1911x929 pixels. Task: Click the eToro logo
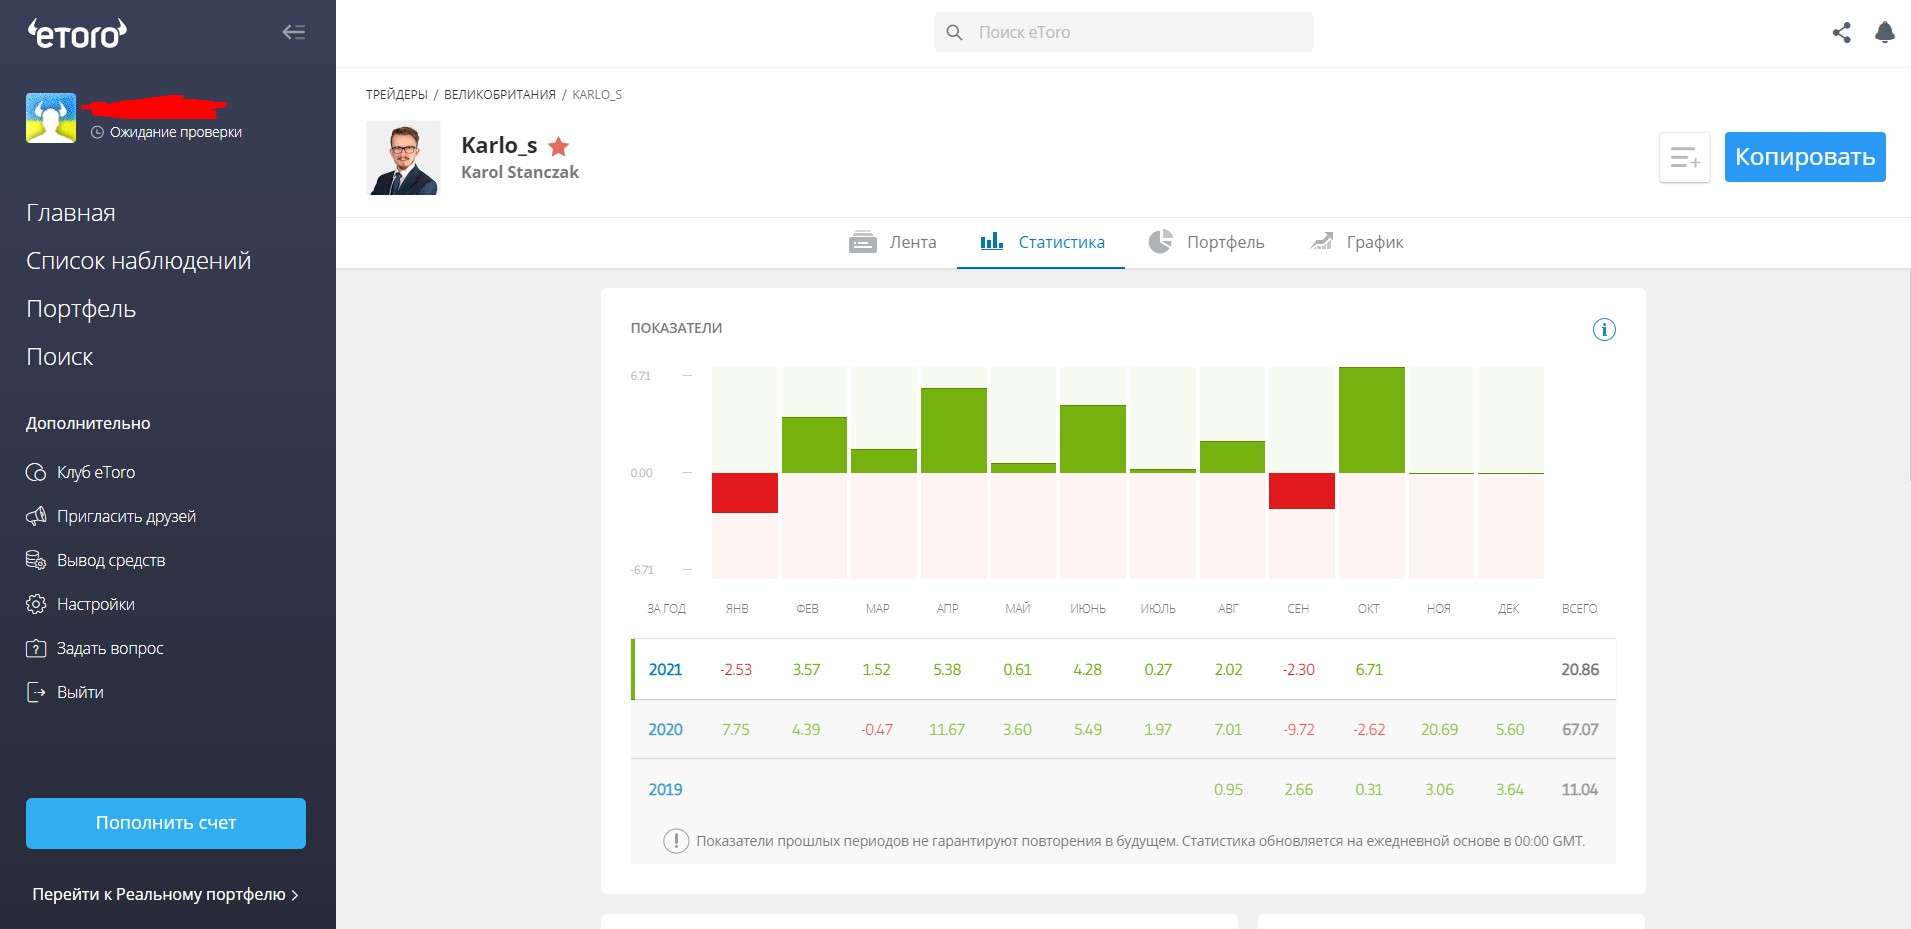point(77,34)
